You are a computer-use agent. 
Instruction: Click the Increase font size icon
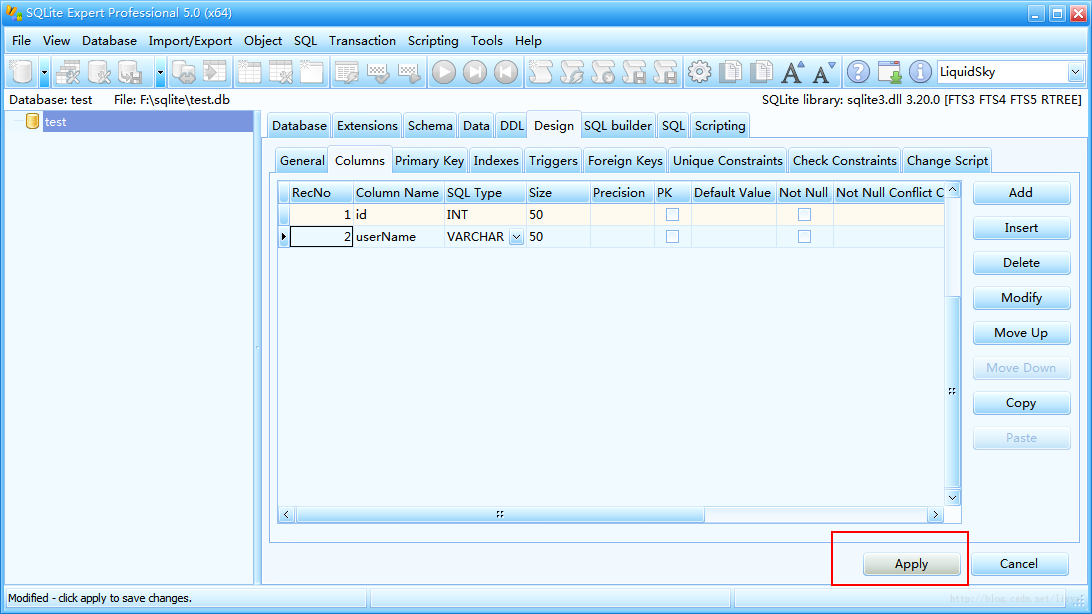(x=793, y=72)
